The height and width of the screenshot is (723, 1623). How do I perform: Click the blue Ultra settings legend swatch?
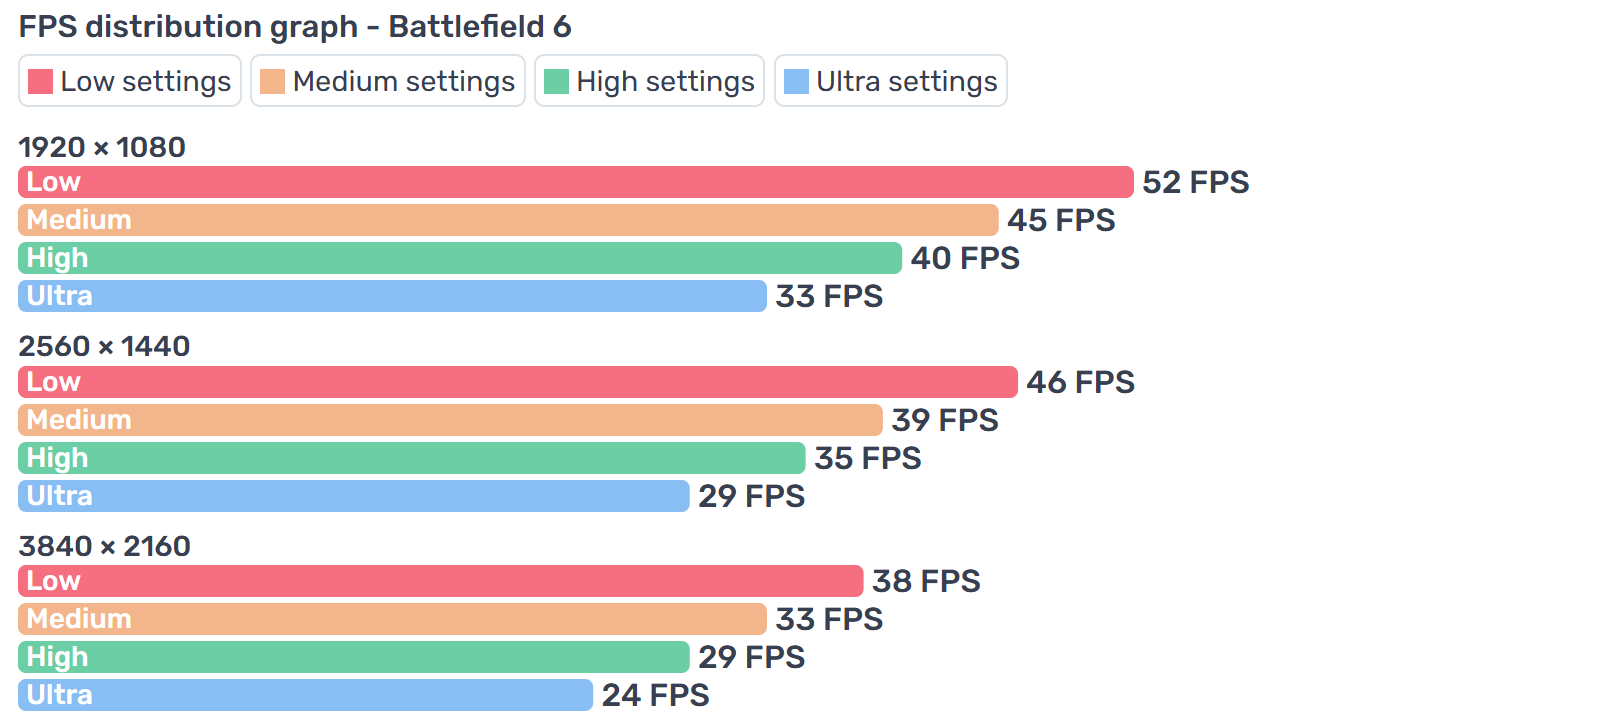[x=796, y=81]
